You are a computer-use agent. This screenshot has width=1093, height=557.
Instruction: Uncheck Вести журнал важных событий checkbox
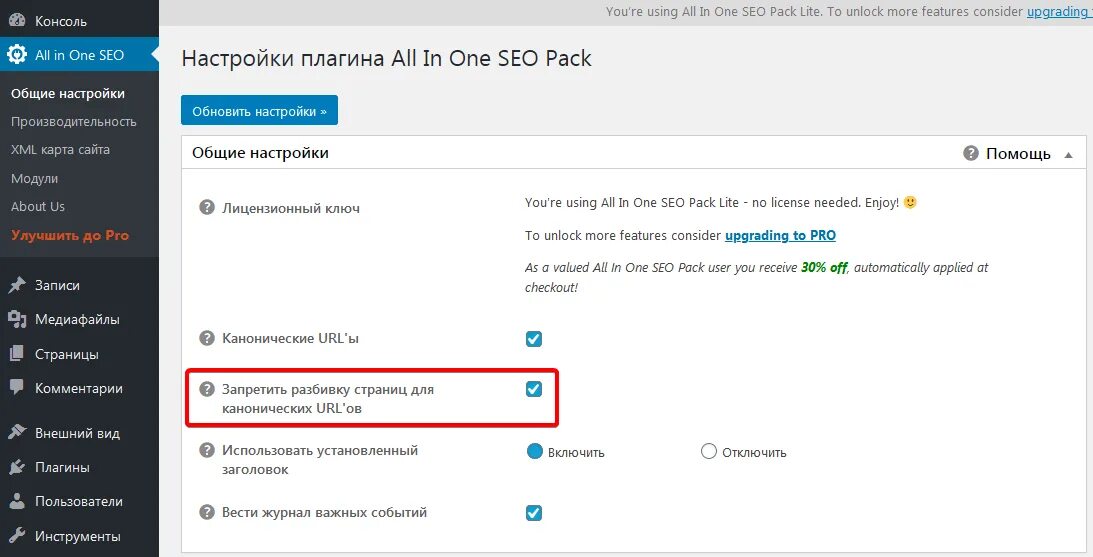tap(534, 513)
